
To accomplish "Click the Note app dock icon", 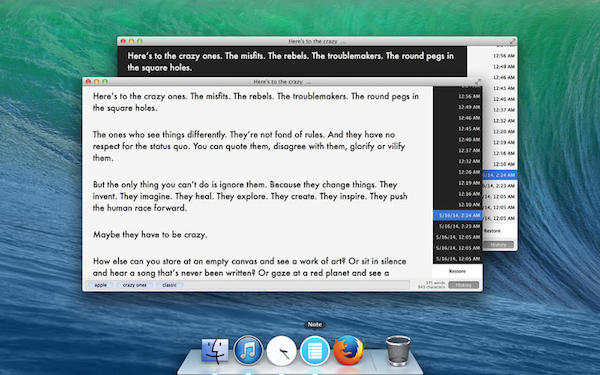I will 315,351.
